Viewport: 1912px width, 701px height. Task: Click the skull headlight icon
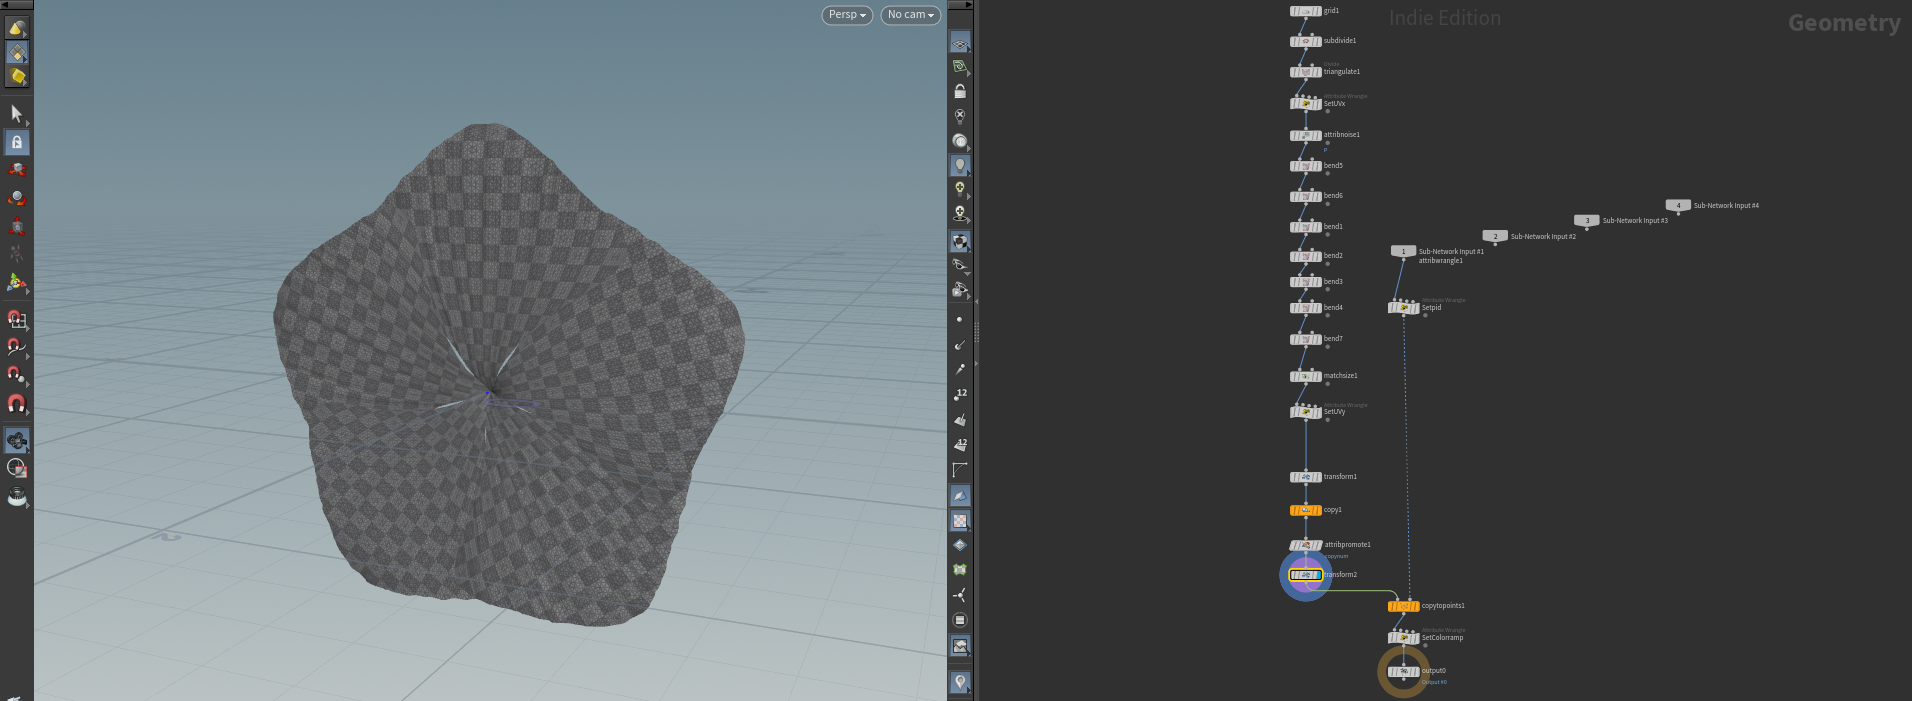coord(960,213)
